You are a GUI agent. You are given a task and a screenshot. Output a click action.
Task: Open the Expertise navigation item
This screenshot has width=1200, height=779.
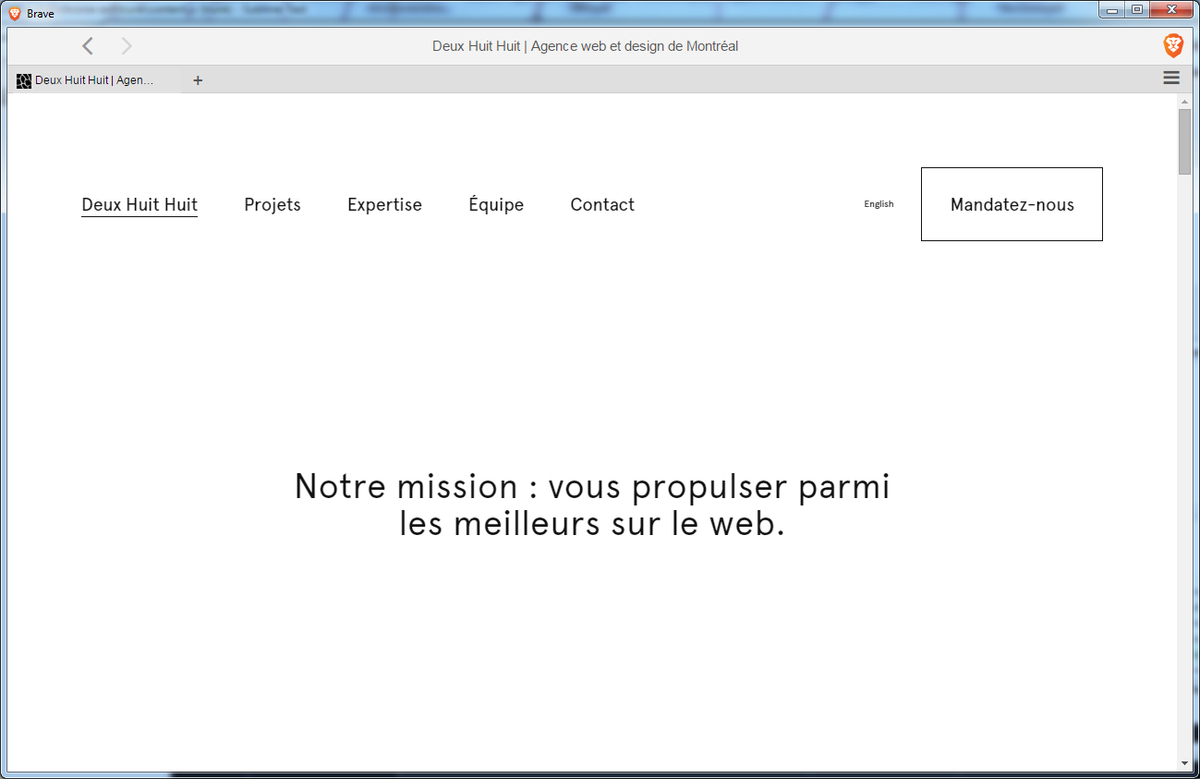[x=384, y=204]
